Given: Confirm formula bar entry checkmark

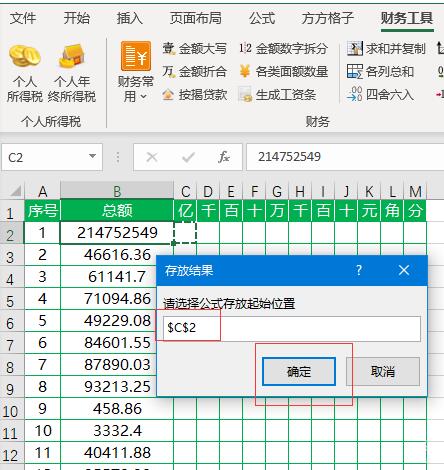Looking at the screenshot, I should (x=189, y=157).
